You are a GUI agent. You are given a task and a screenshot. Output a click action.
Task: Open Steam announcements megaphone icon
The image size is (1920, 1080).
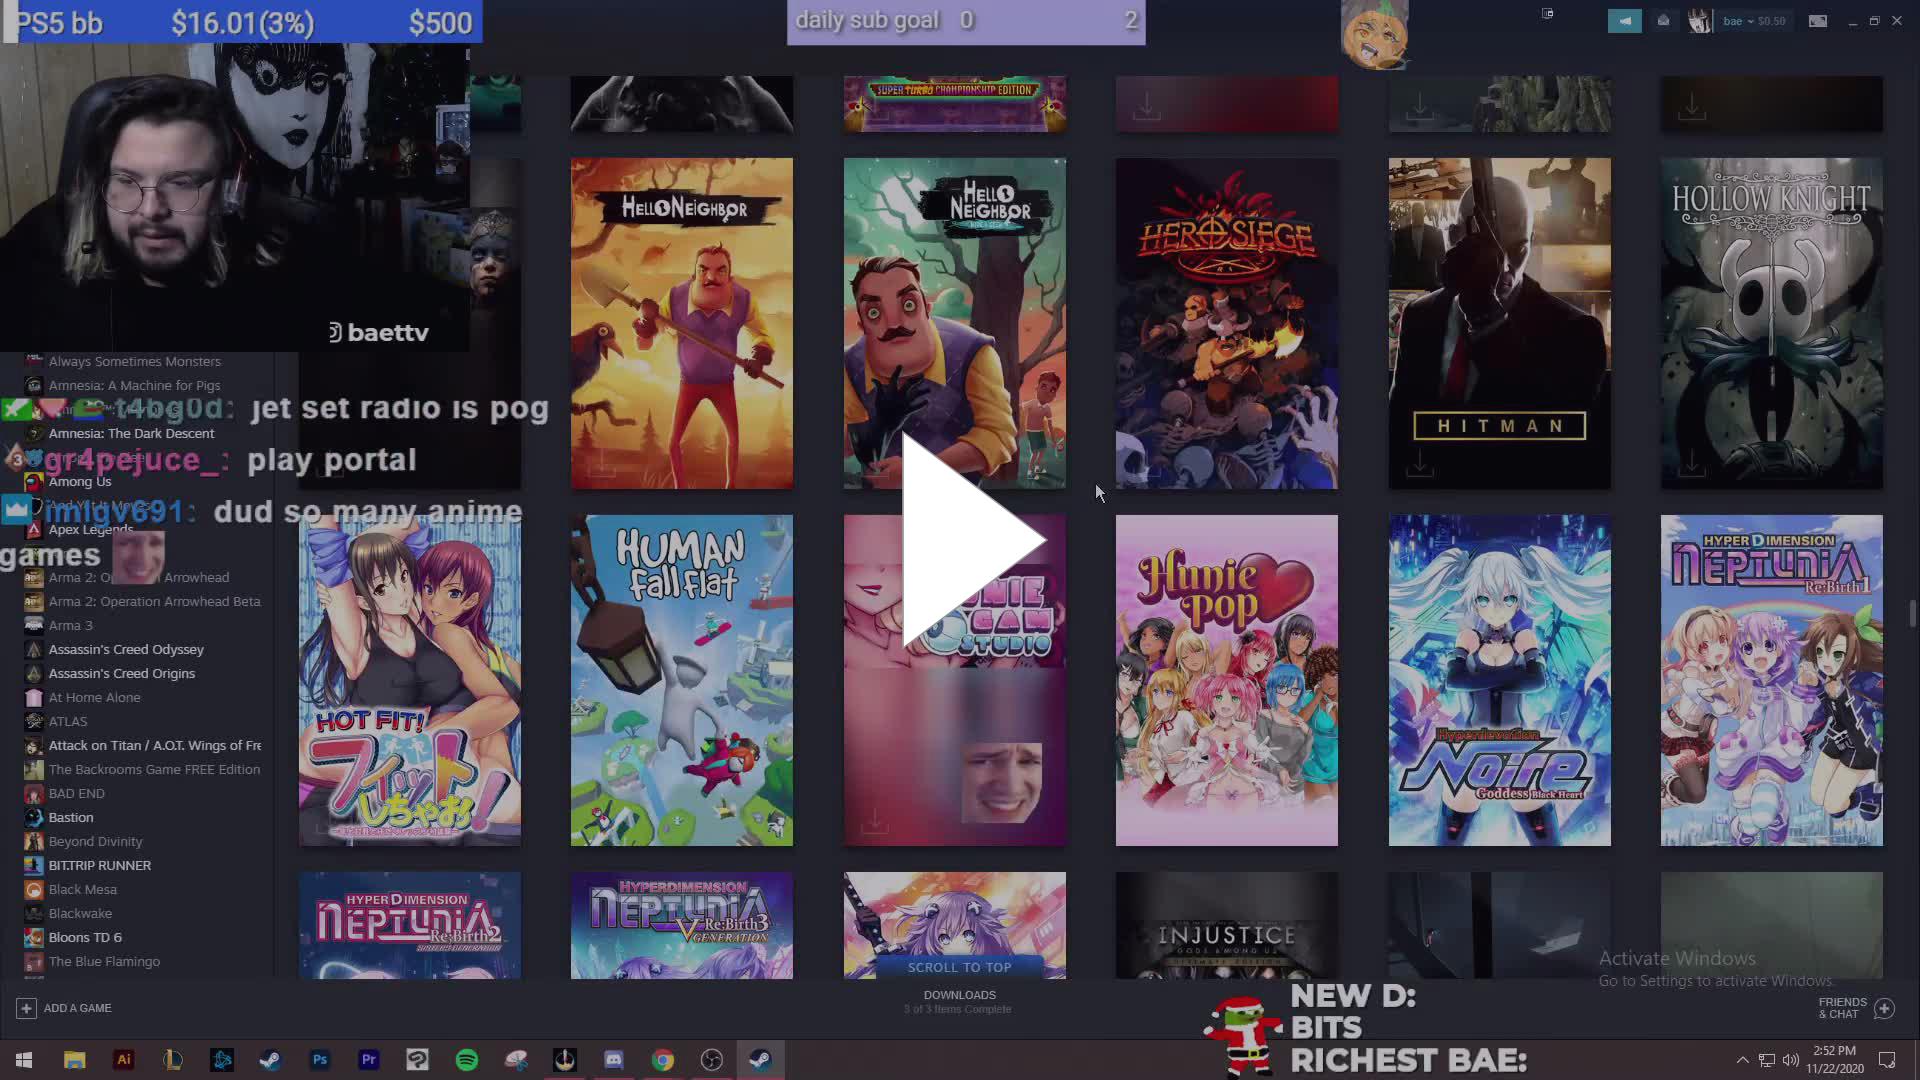1625,20
